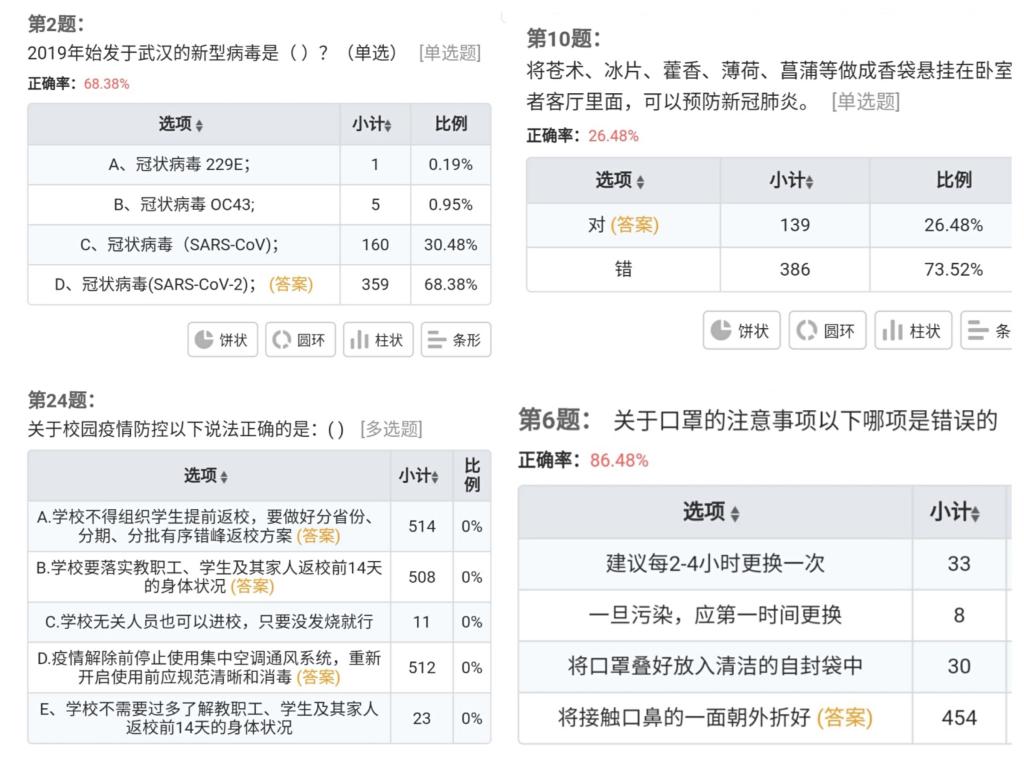Screen dimensions: 1024x768
Task: View question 2 as horizontal bar chart (条形)
Action: (x=456, y=340)
